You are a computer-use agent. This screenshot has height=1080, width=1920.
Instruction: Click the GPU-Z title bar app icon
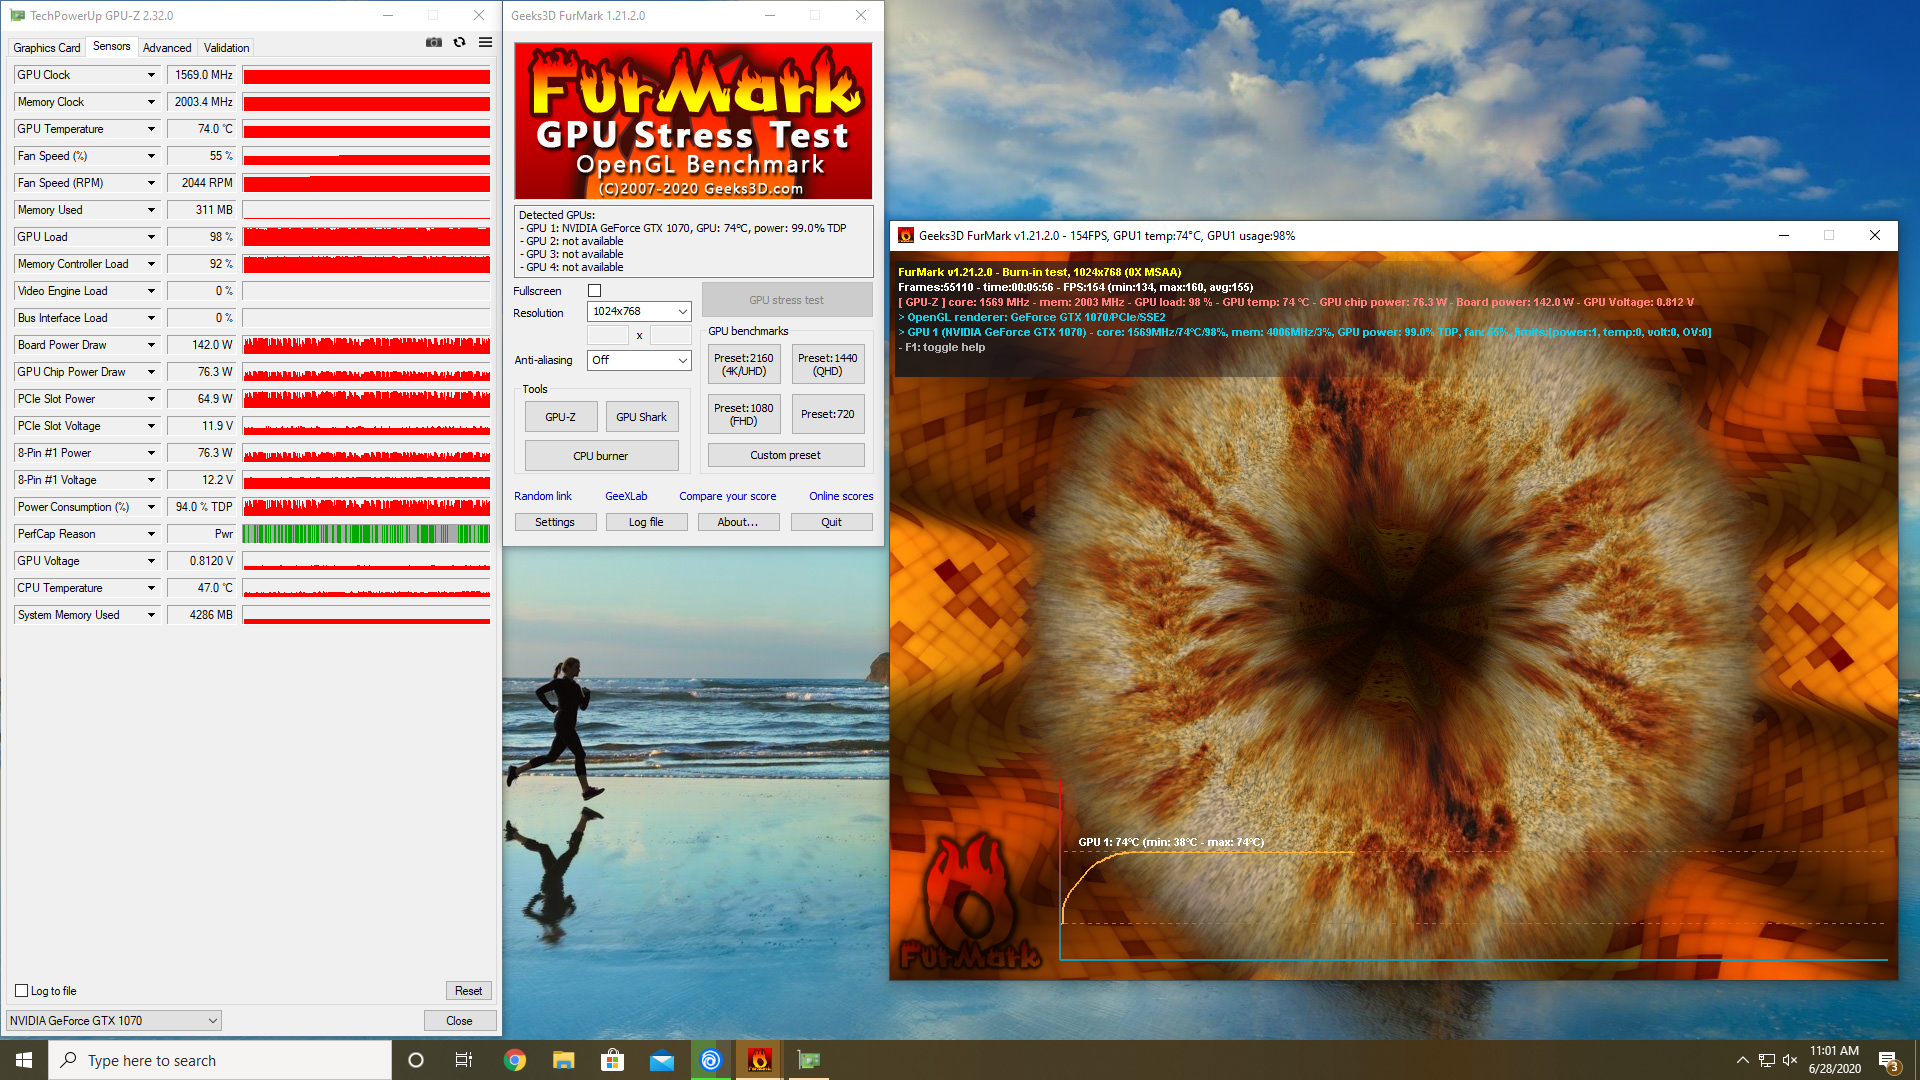[17, 15]
